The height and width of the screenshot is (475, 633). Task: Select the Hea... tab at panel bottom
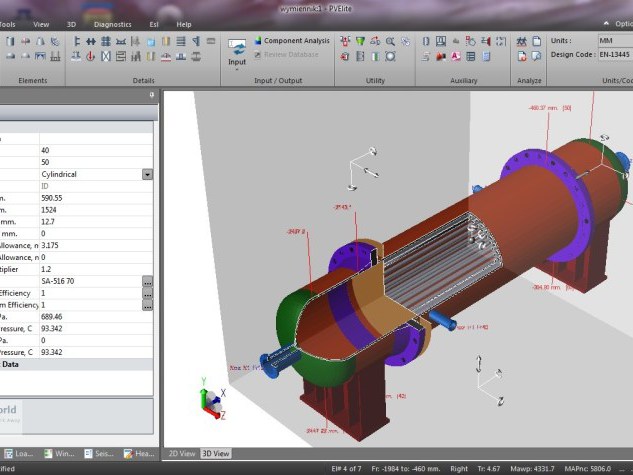click(x=142, y=453)
